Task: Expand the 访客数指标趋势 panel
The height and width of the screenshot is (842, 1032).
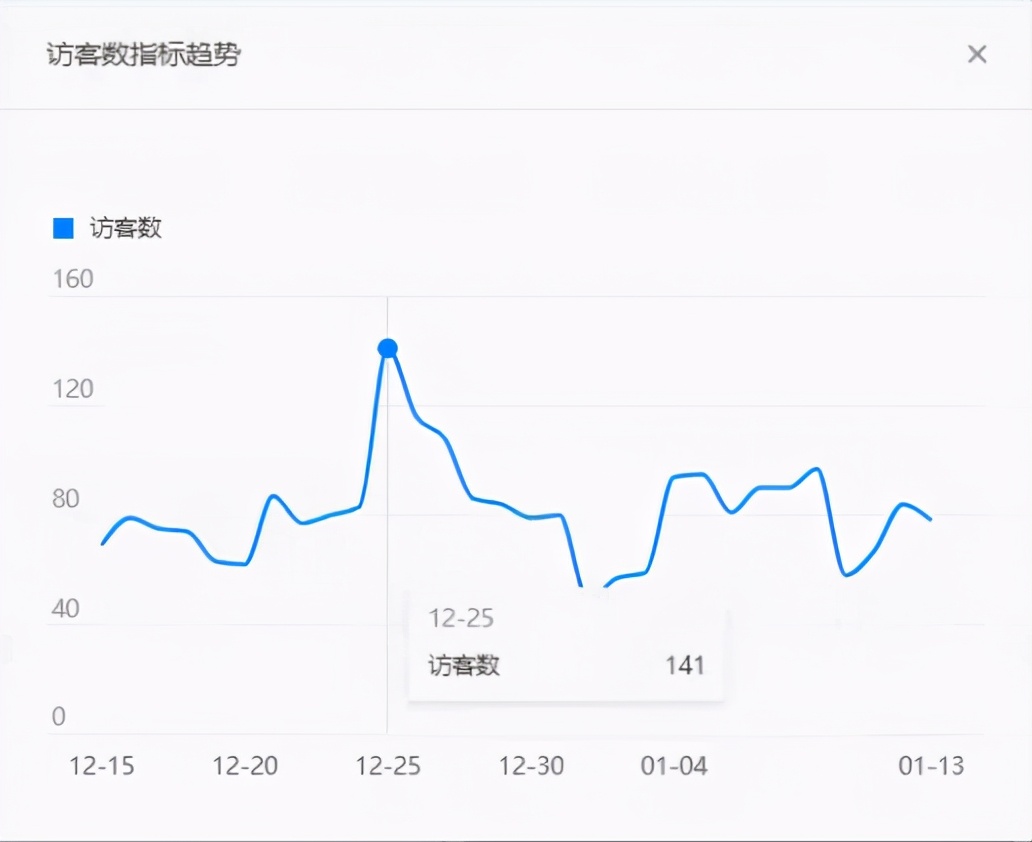Action: coord(145,57)
